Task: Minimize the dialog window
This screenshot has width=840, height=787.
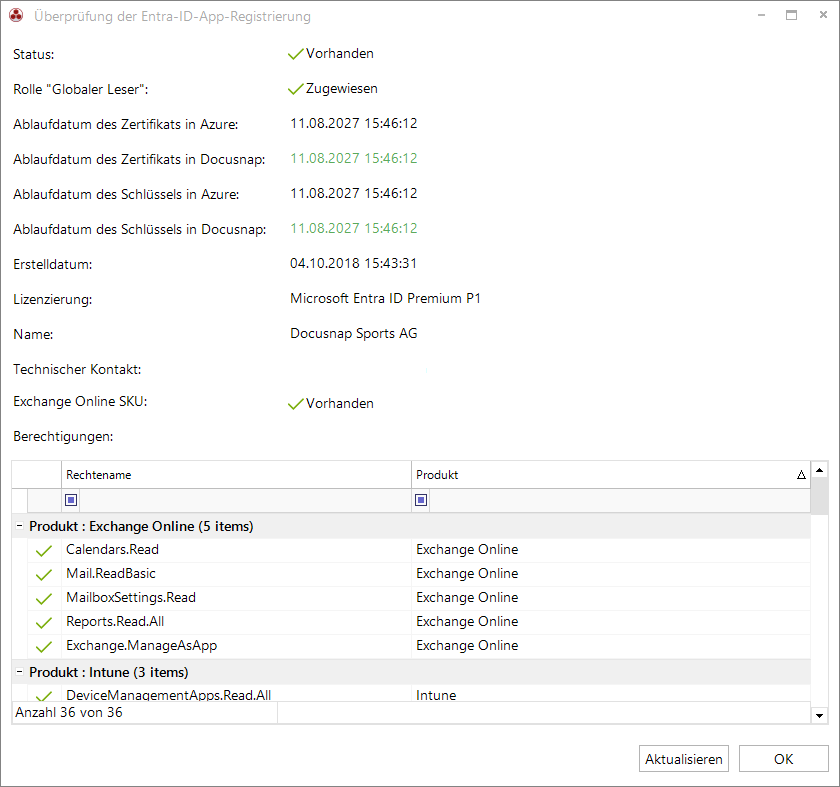Action: 761,16
